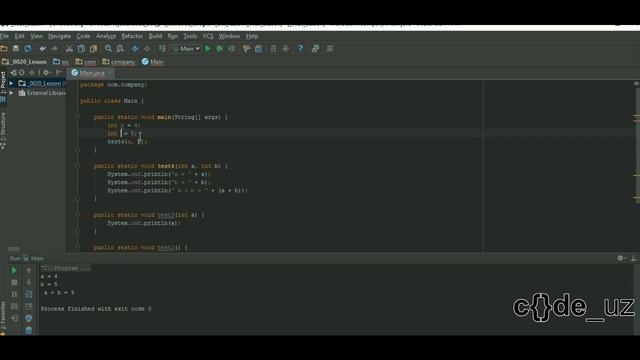The width and height of the screenshot is (640, 360).
Task: Click the com breadcrumb folder
Action: (86, 62)
